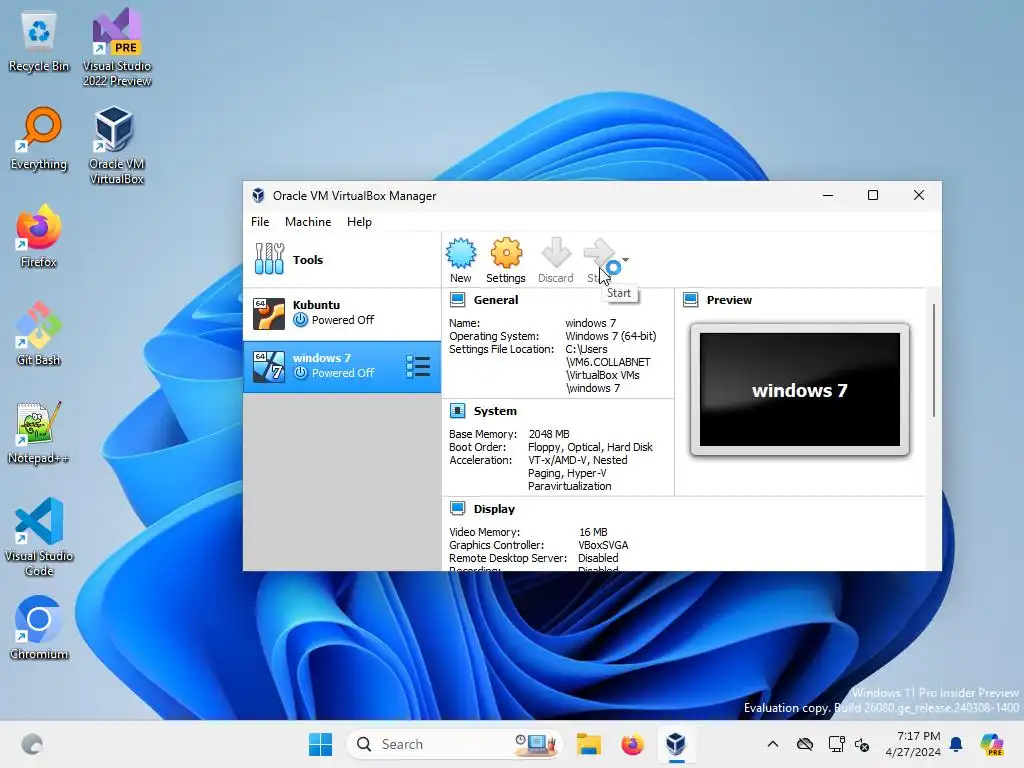Open the Firefox desktop shortcut
The height and width of the screenshot is (768, 1024).
click(39, 236)
